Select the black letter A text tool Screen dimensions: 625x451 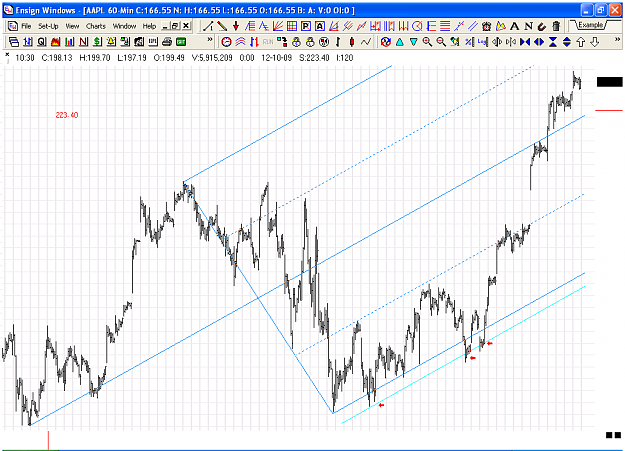(515, 26)
